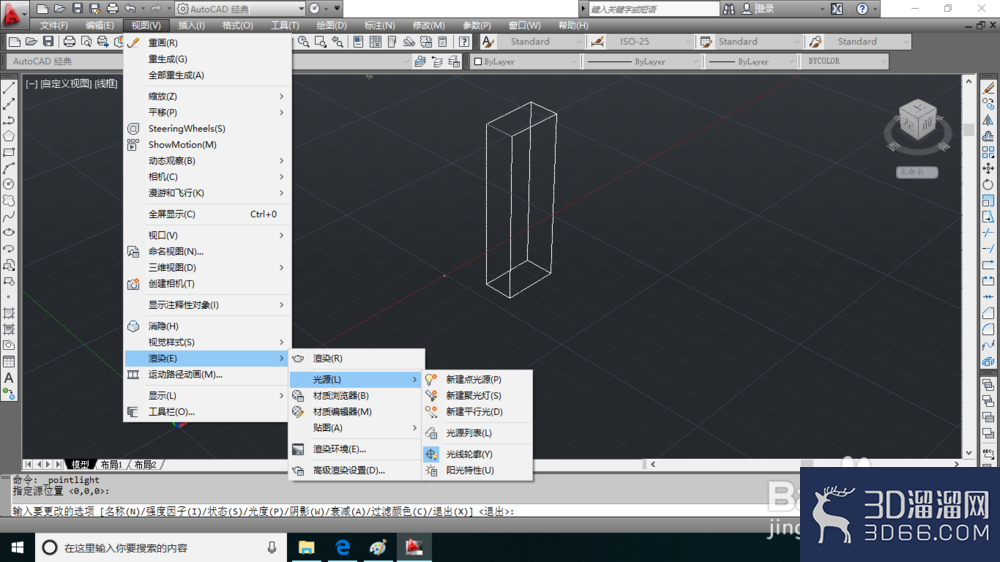This screenshot has width=1000, height=562.
Task: Click the New distant light icon
Action: (432, 412)
